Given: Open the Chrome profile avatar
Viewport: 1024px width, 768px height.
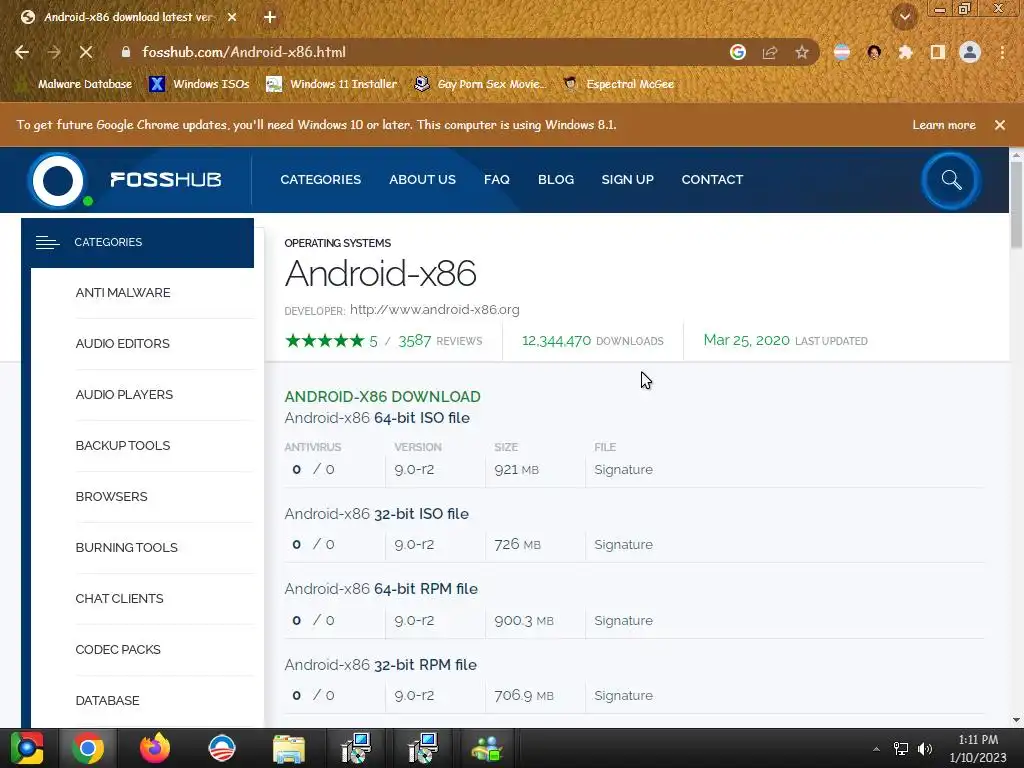Looking at the screenshot, I should tap(970, 52).
